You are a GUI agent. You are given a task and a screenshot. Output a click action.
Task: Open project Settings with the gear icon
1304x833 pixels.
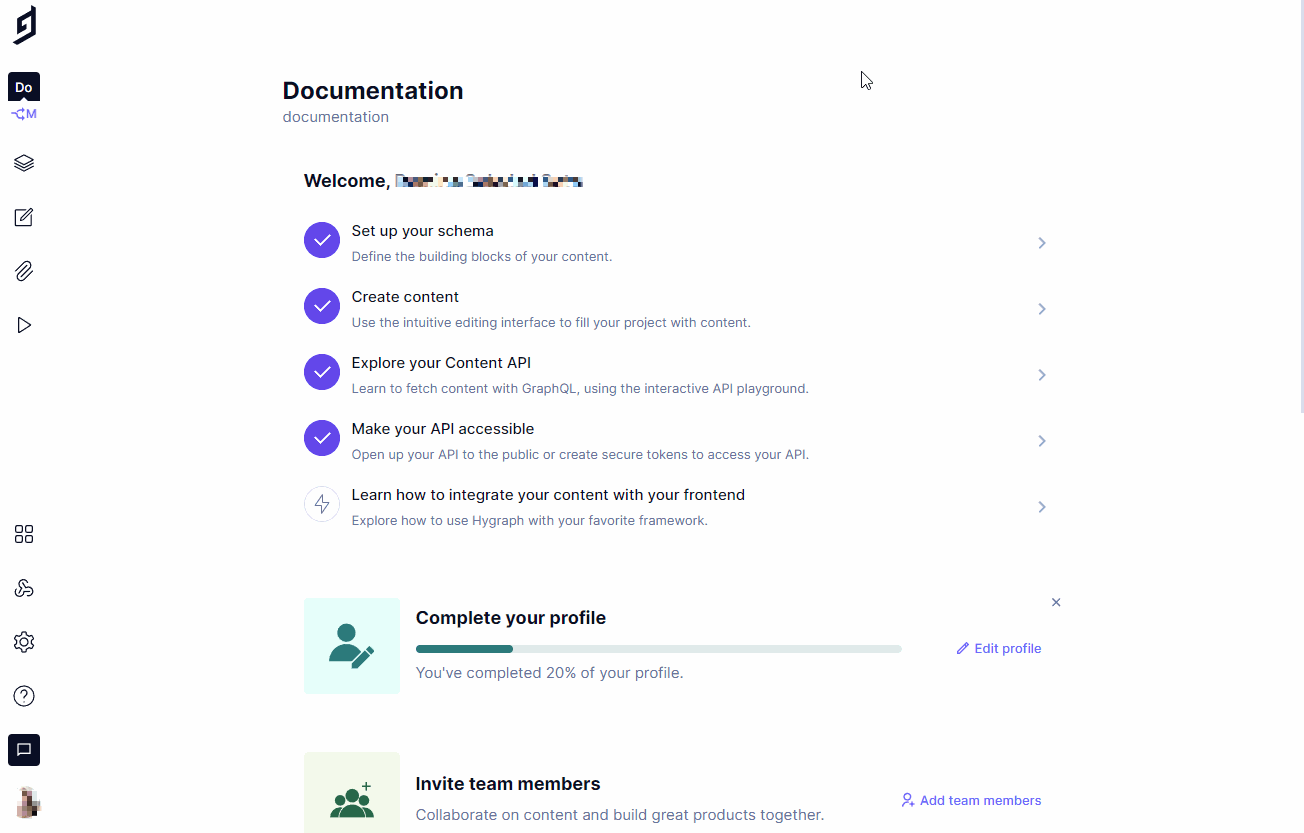[x=24, y=642]
